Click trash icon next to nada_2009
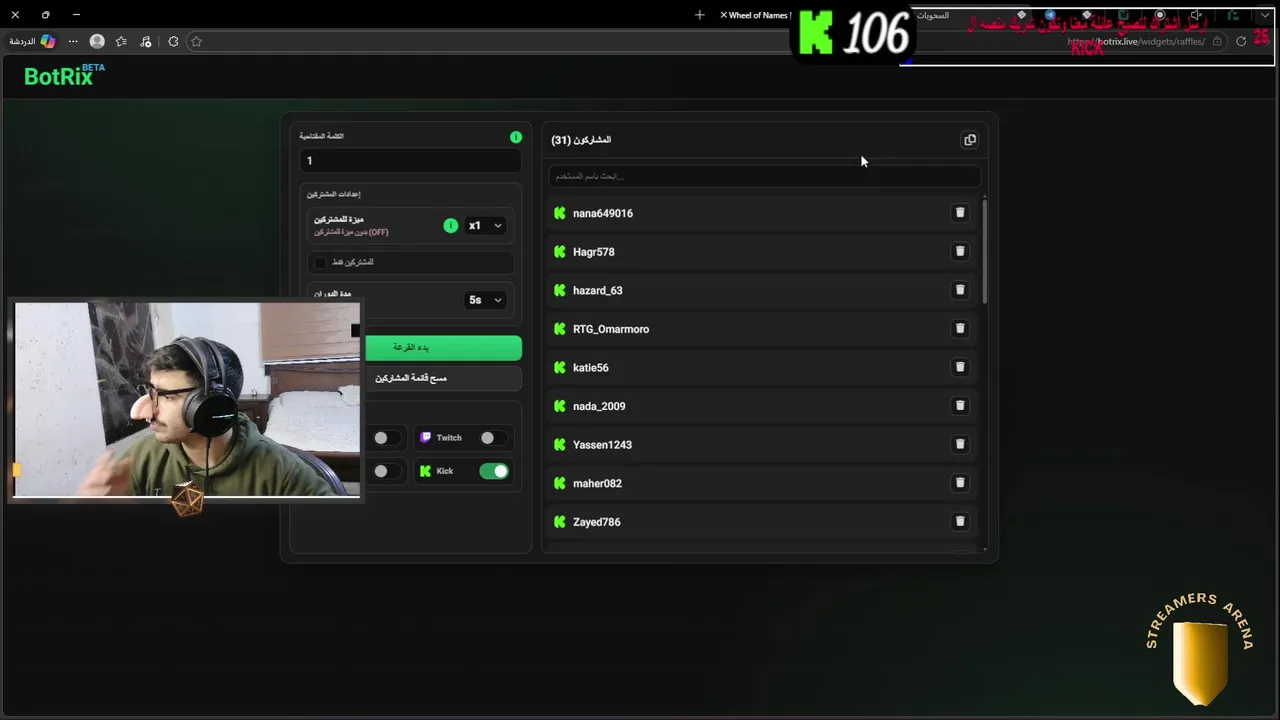1280x720 pixels. [x=960, y=406]
